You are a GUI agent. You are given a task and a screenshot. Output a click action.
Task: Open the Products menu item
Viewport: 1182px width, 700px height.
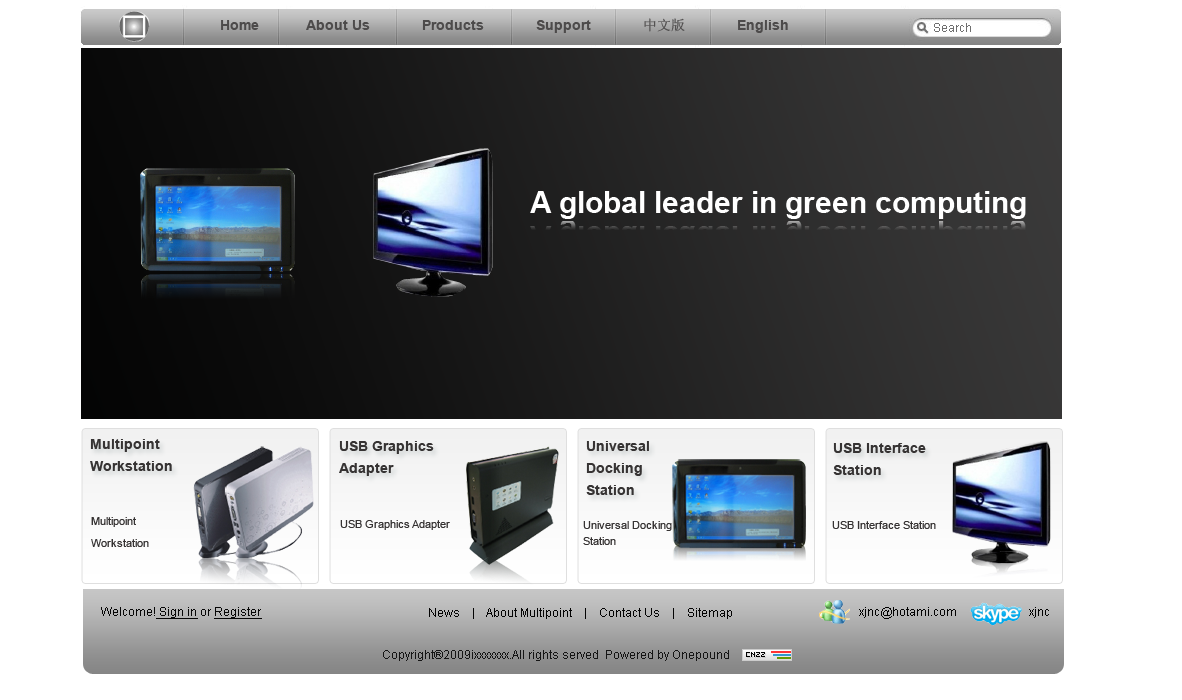[452, 26]
